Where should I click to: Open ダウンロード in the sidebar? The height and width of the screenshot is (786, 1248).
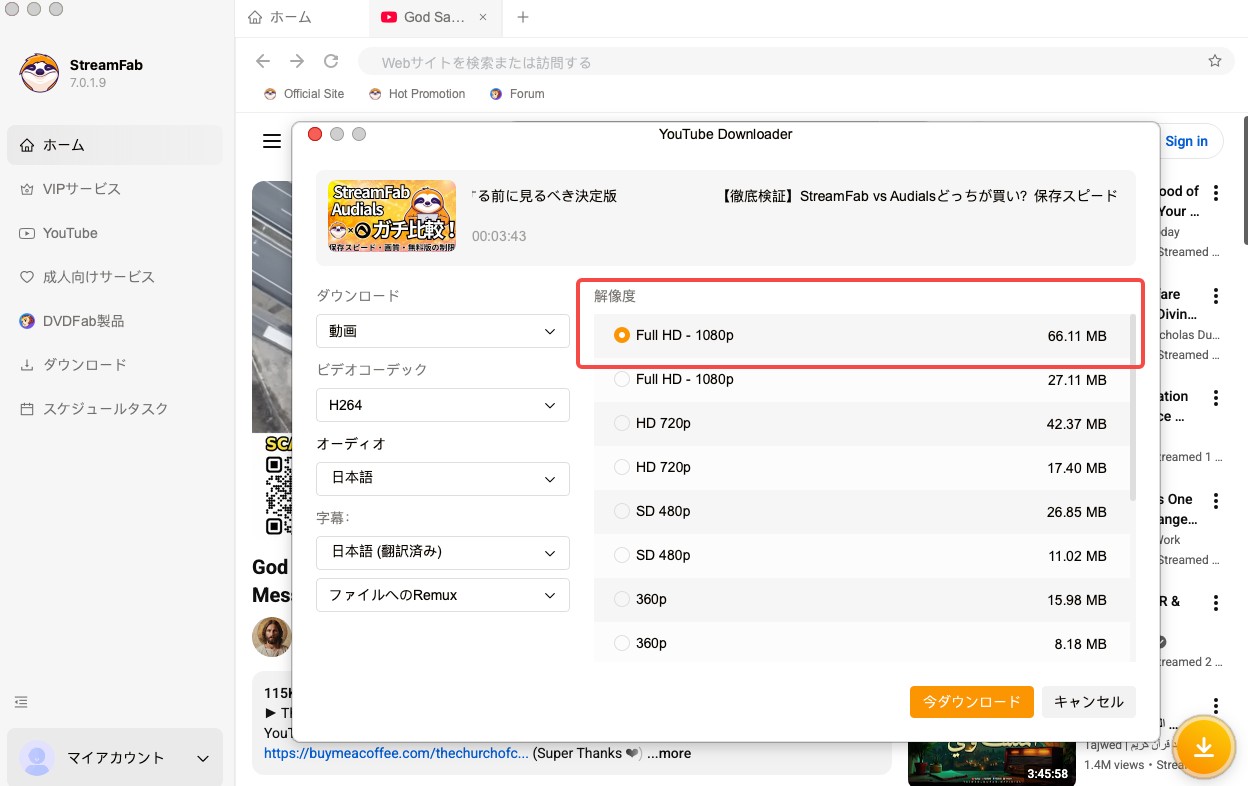tap(115, 365)
